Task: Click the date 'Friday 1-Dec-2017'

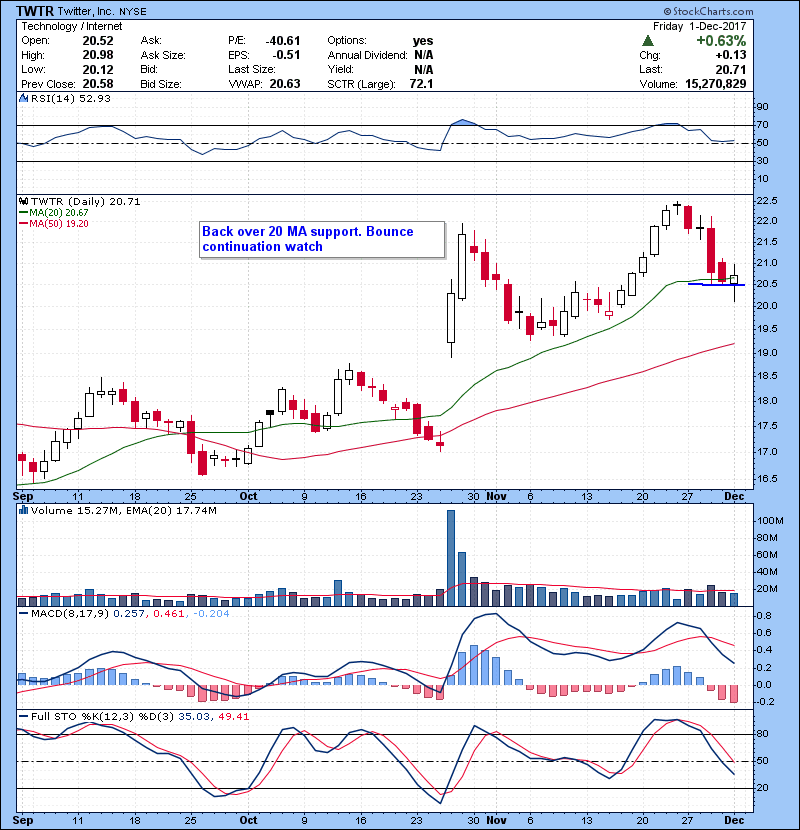Action: (x=699, y=26)
